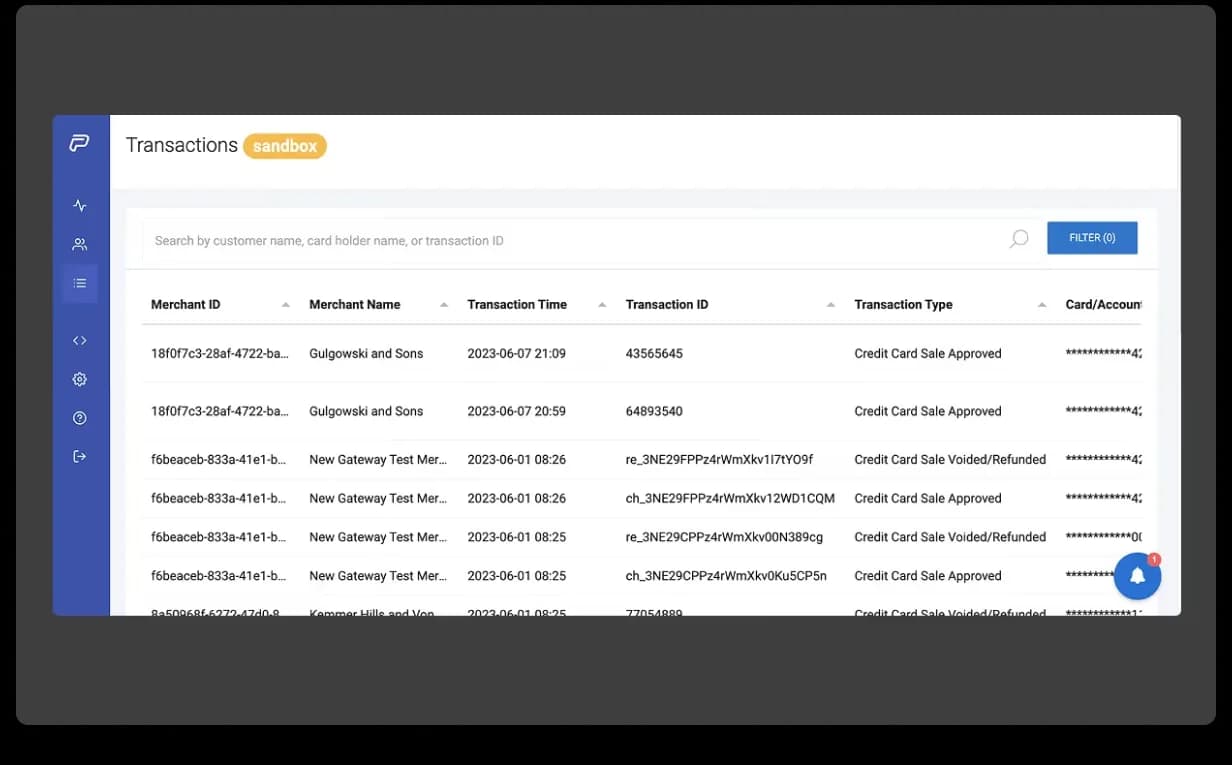The width and height of the screenshot is (1232, 765).
Task: Open the help question mark icon
Action: click(80, 418)
